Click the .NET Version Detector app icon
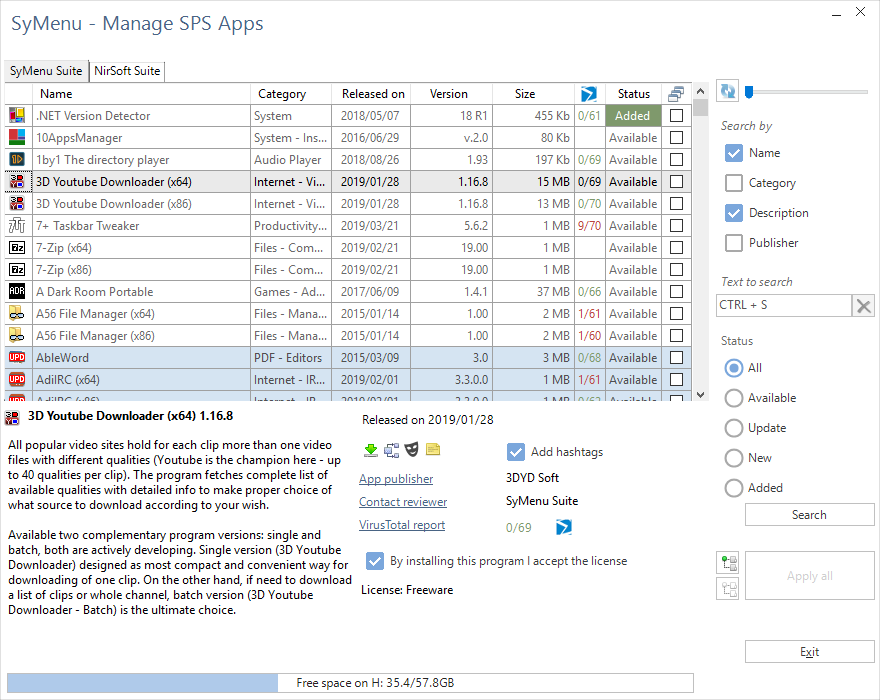Viewport: 880px width, 700px height. coord(17,116)
